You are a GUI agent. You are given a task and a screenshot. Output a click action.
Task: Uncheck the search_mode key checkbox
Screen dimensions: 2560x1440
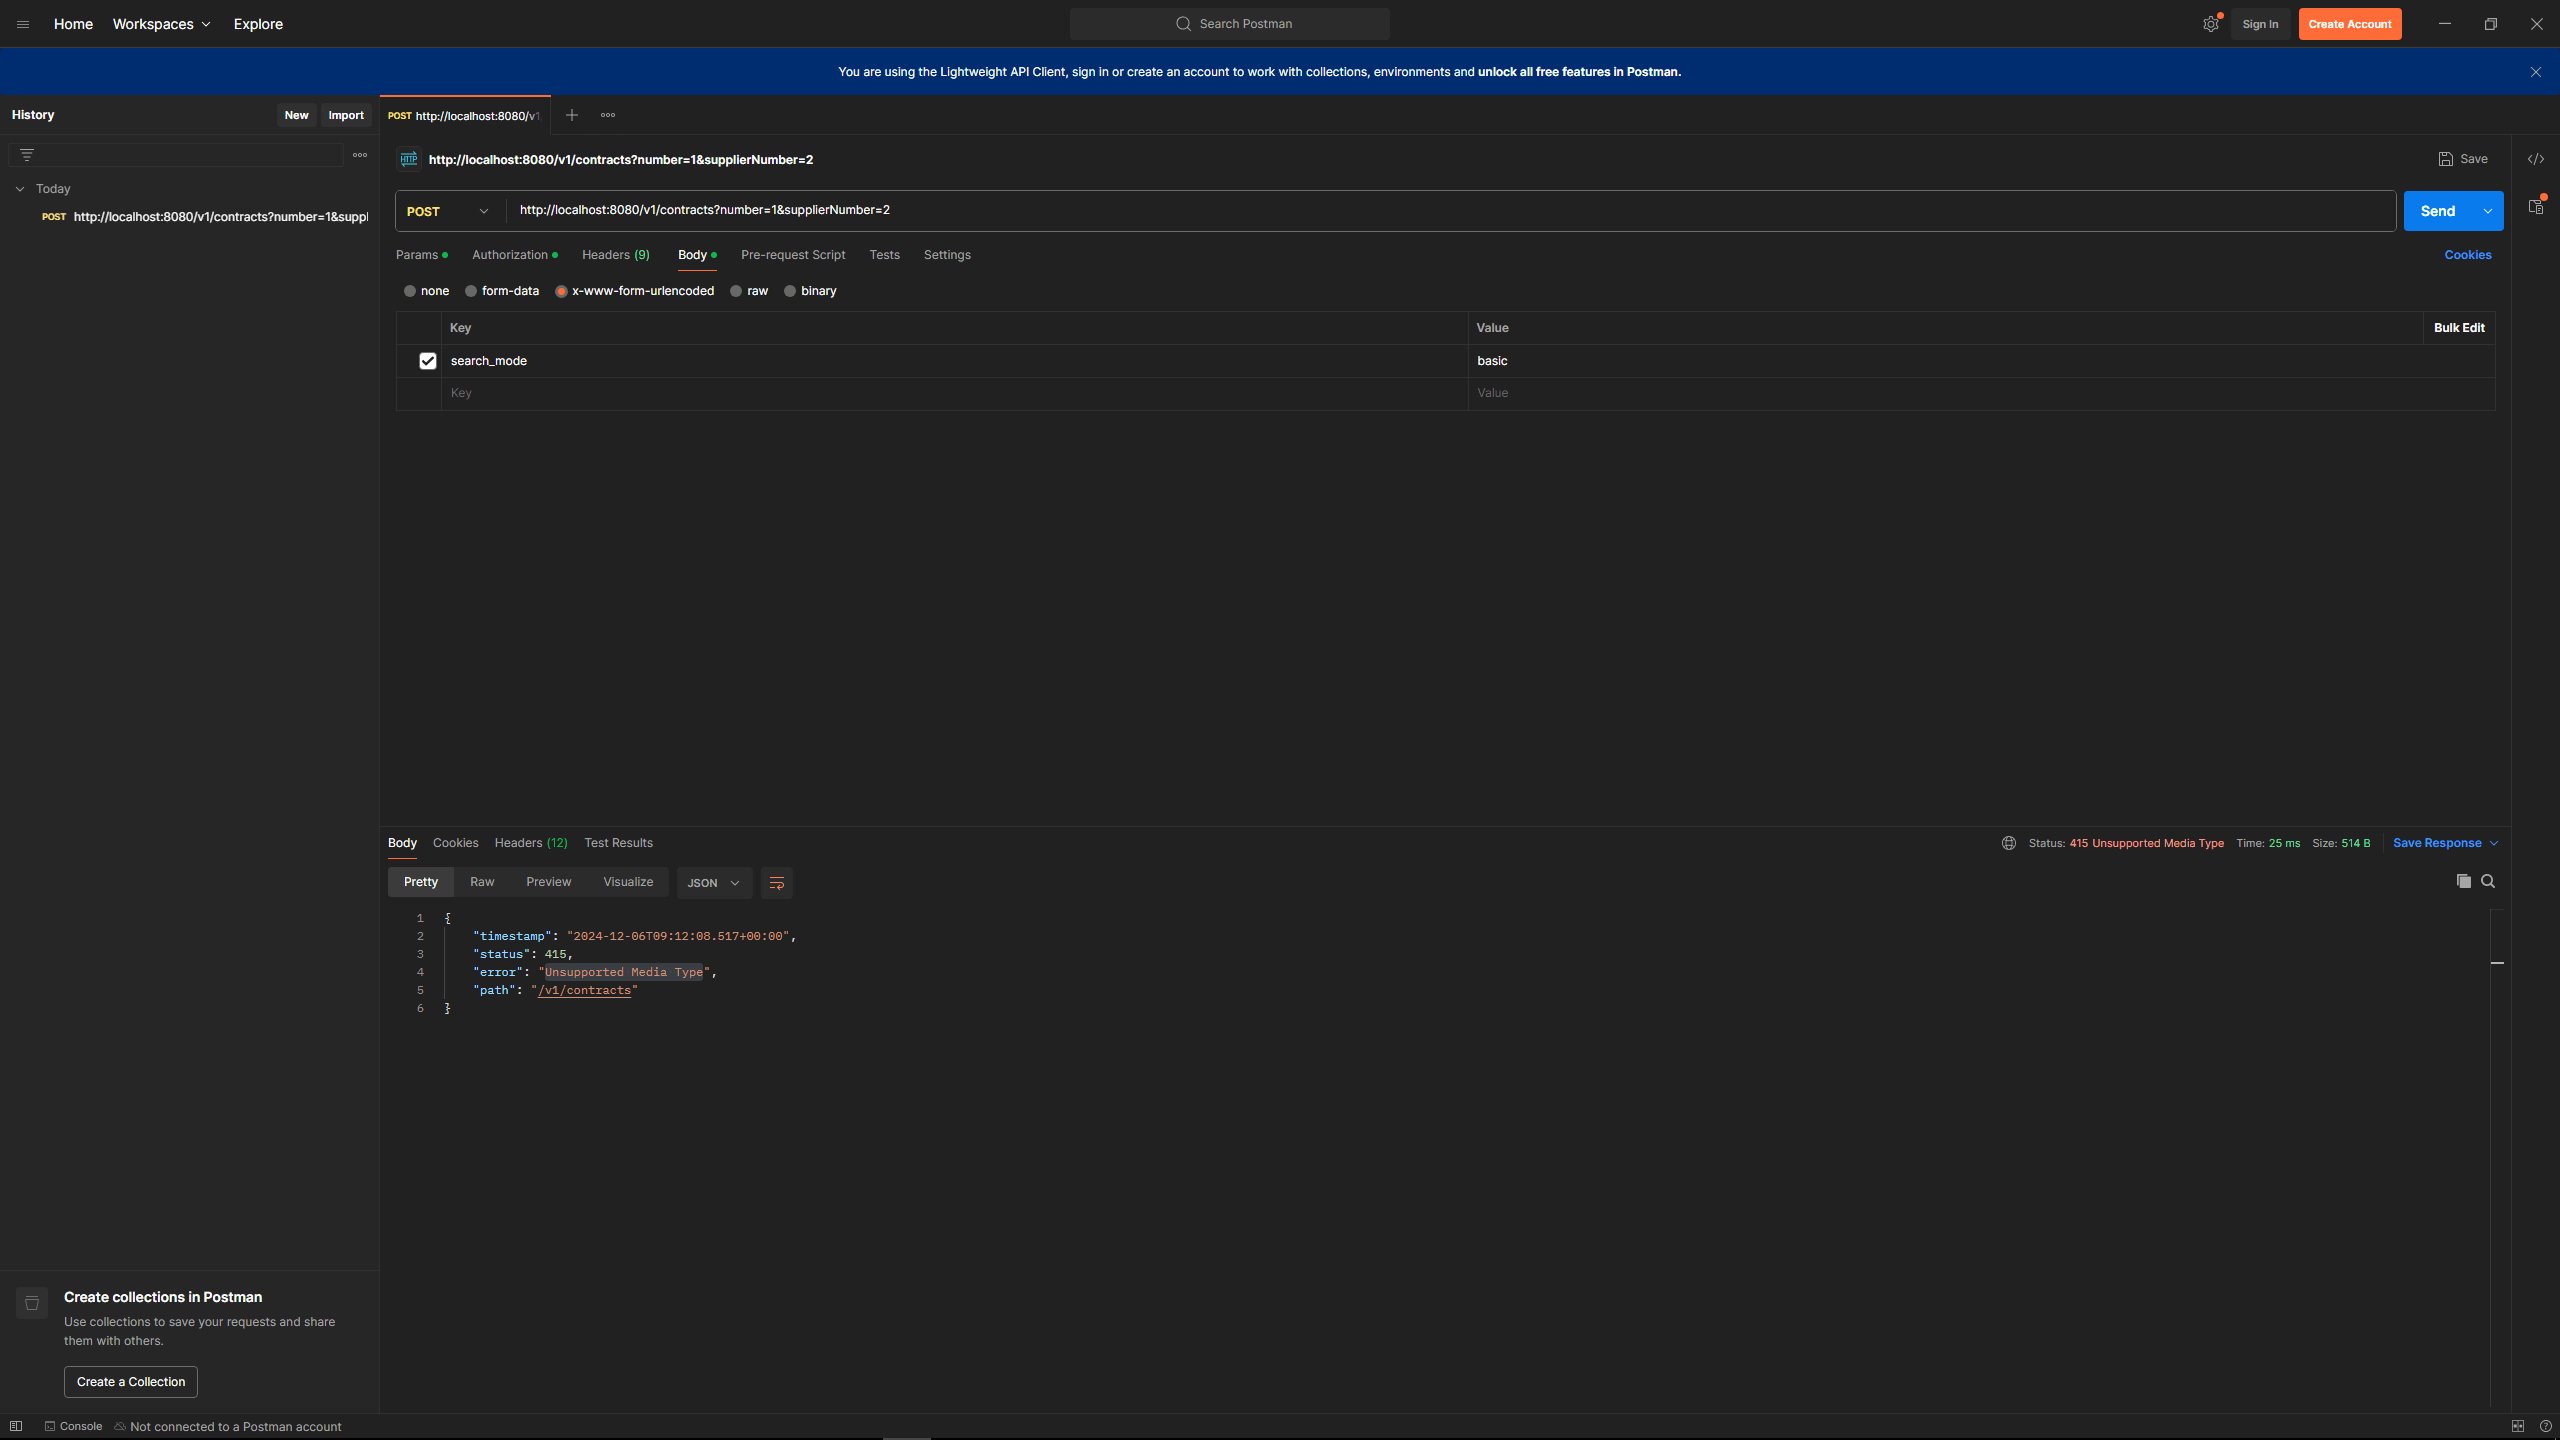pyautogui.click(x=427, y=361)
